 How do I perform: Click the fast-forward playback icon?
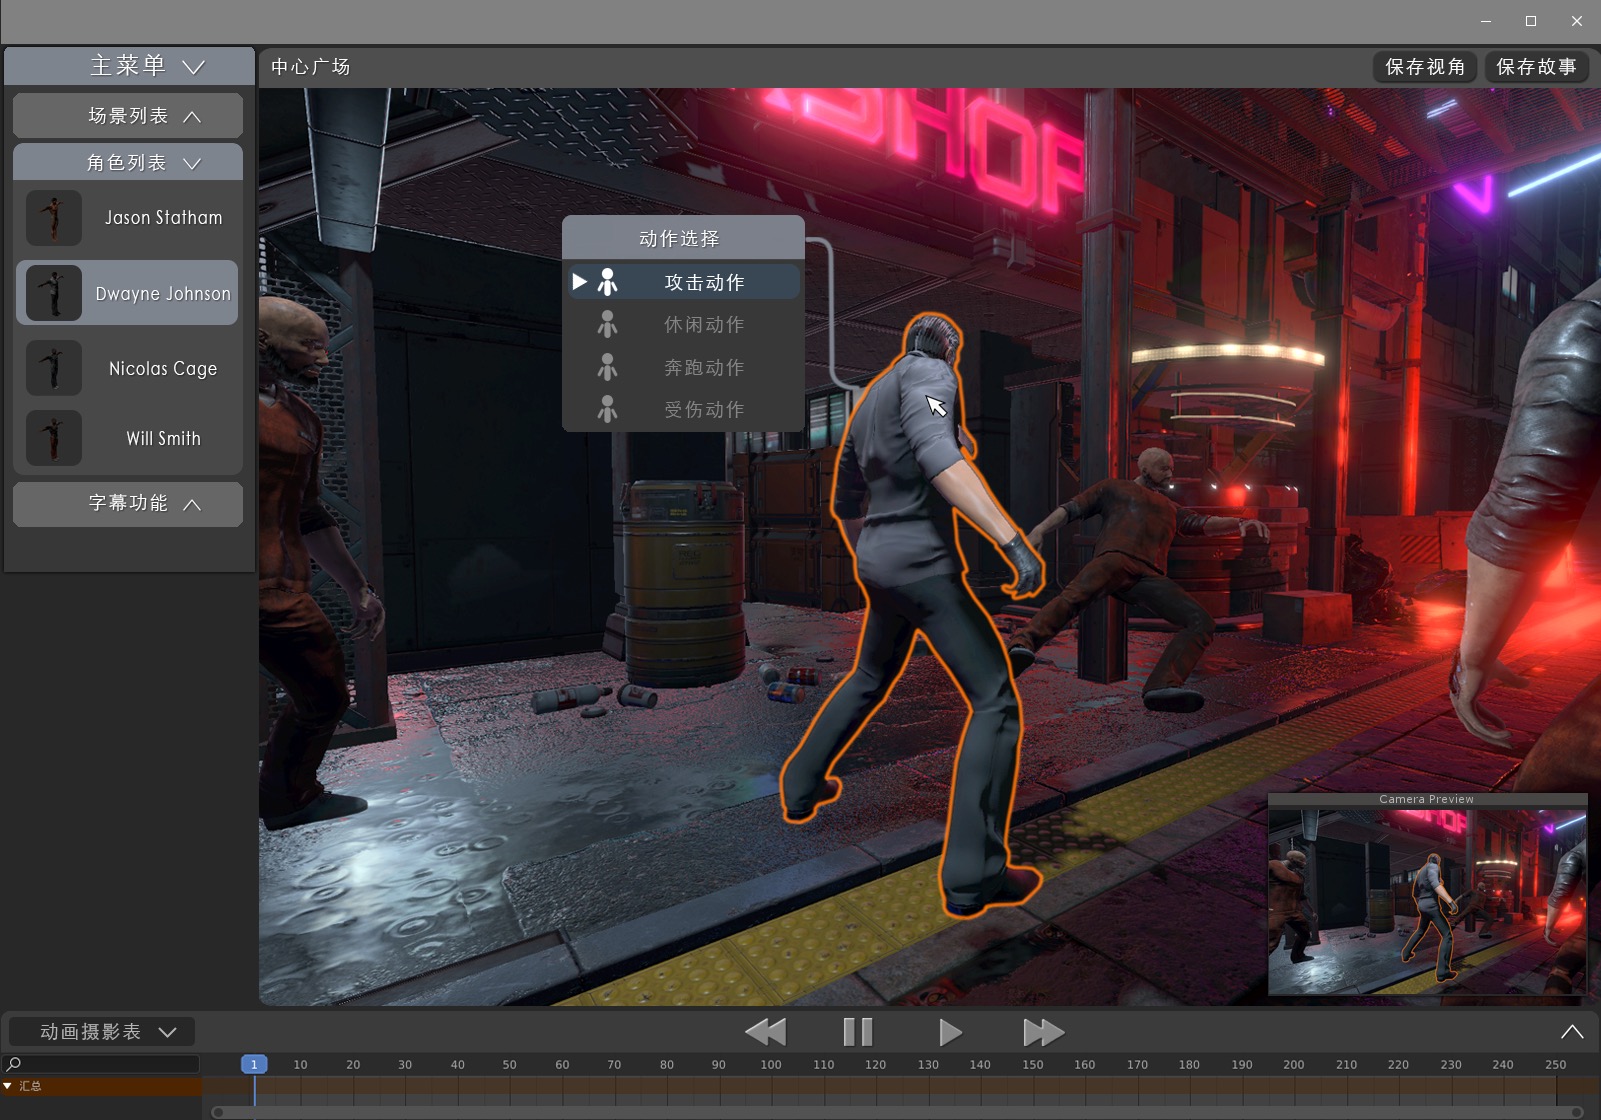point(1043,1032)
